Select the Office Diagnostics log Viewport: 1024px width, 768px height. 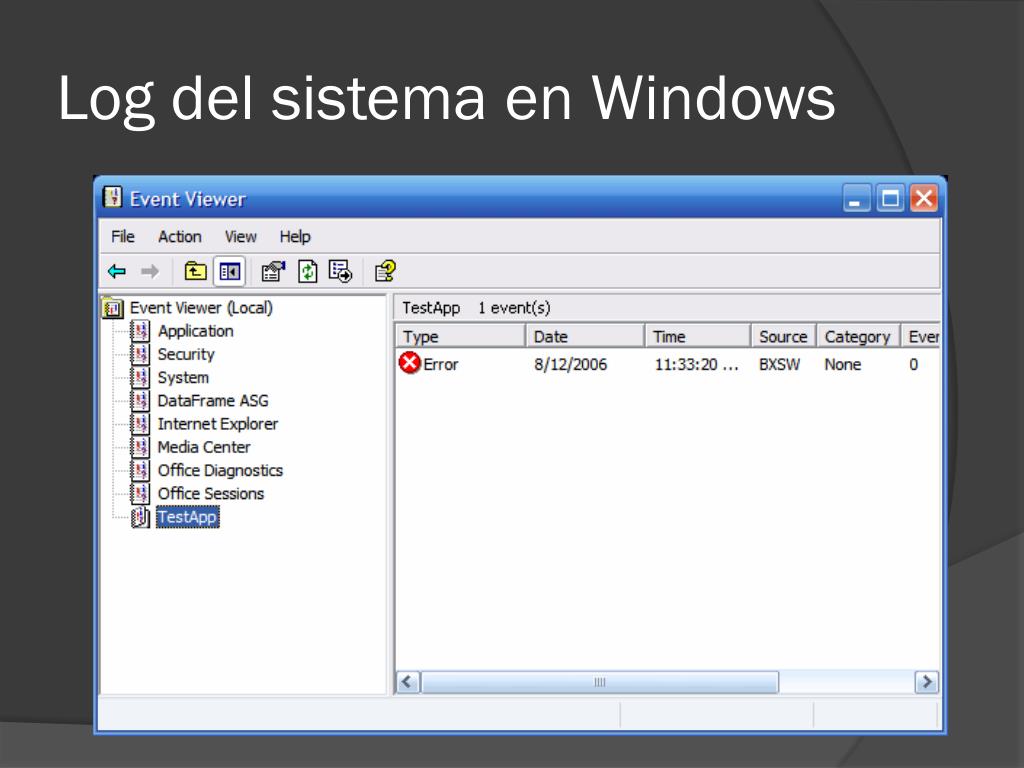coord(220,470)
